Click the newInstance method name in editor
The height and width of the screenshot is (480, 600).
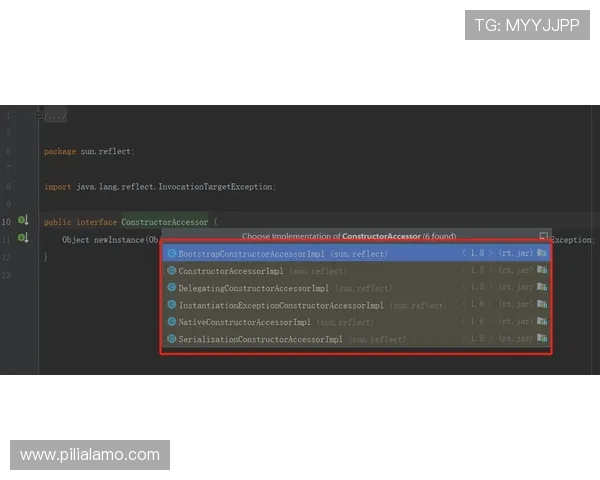coord(119,240)
